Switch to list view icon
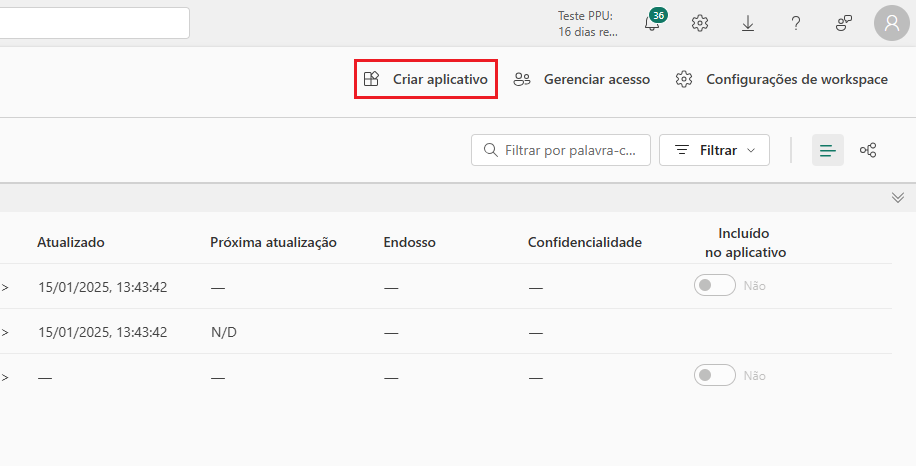This screenshot has height=466, width=916. point(828,150)
